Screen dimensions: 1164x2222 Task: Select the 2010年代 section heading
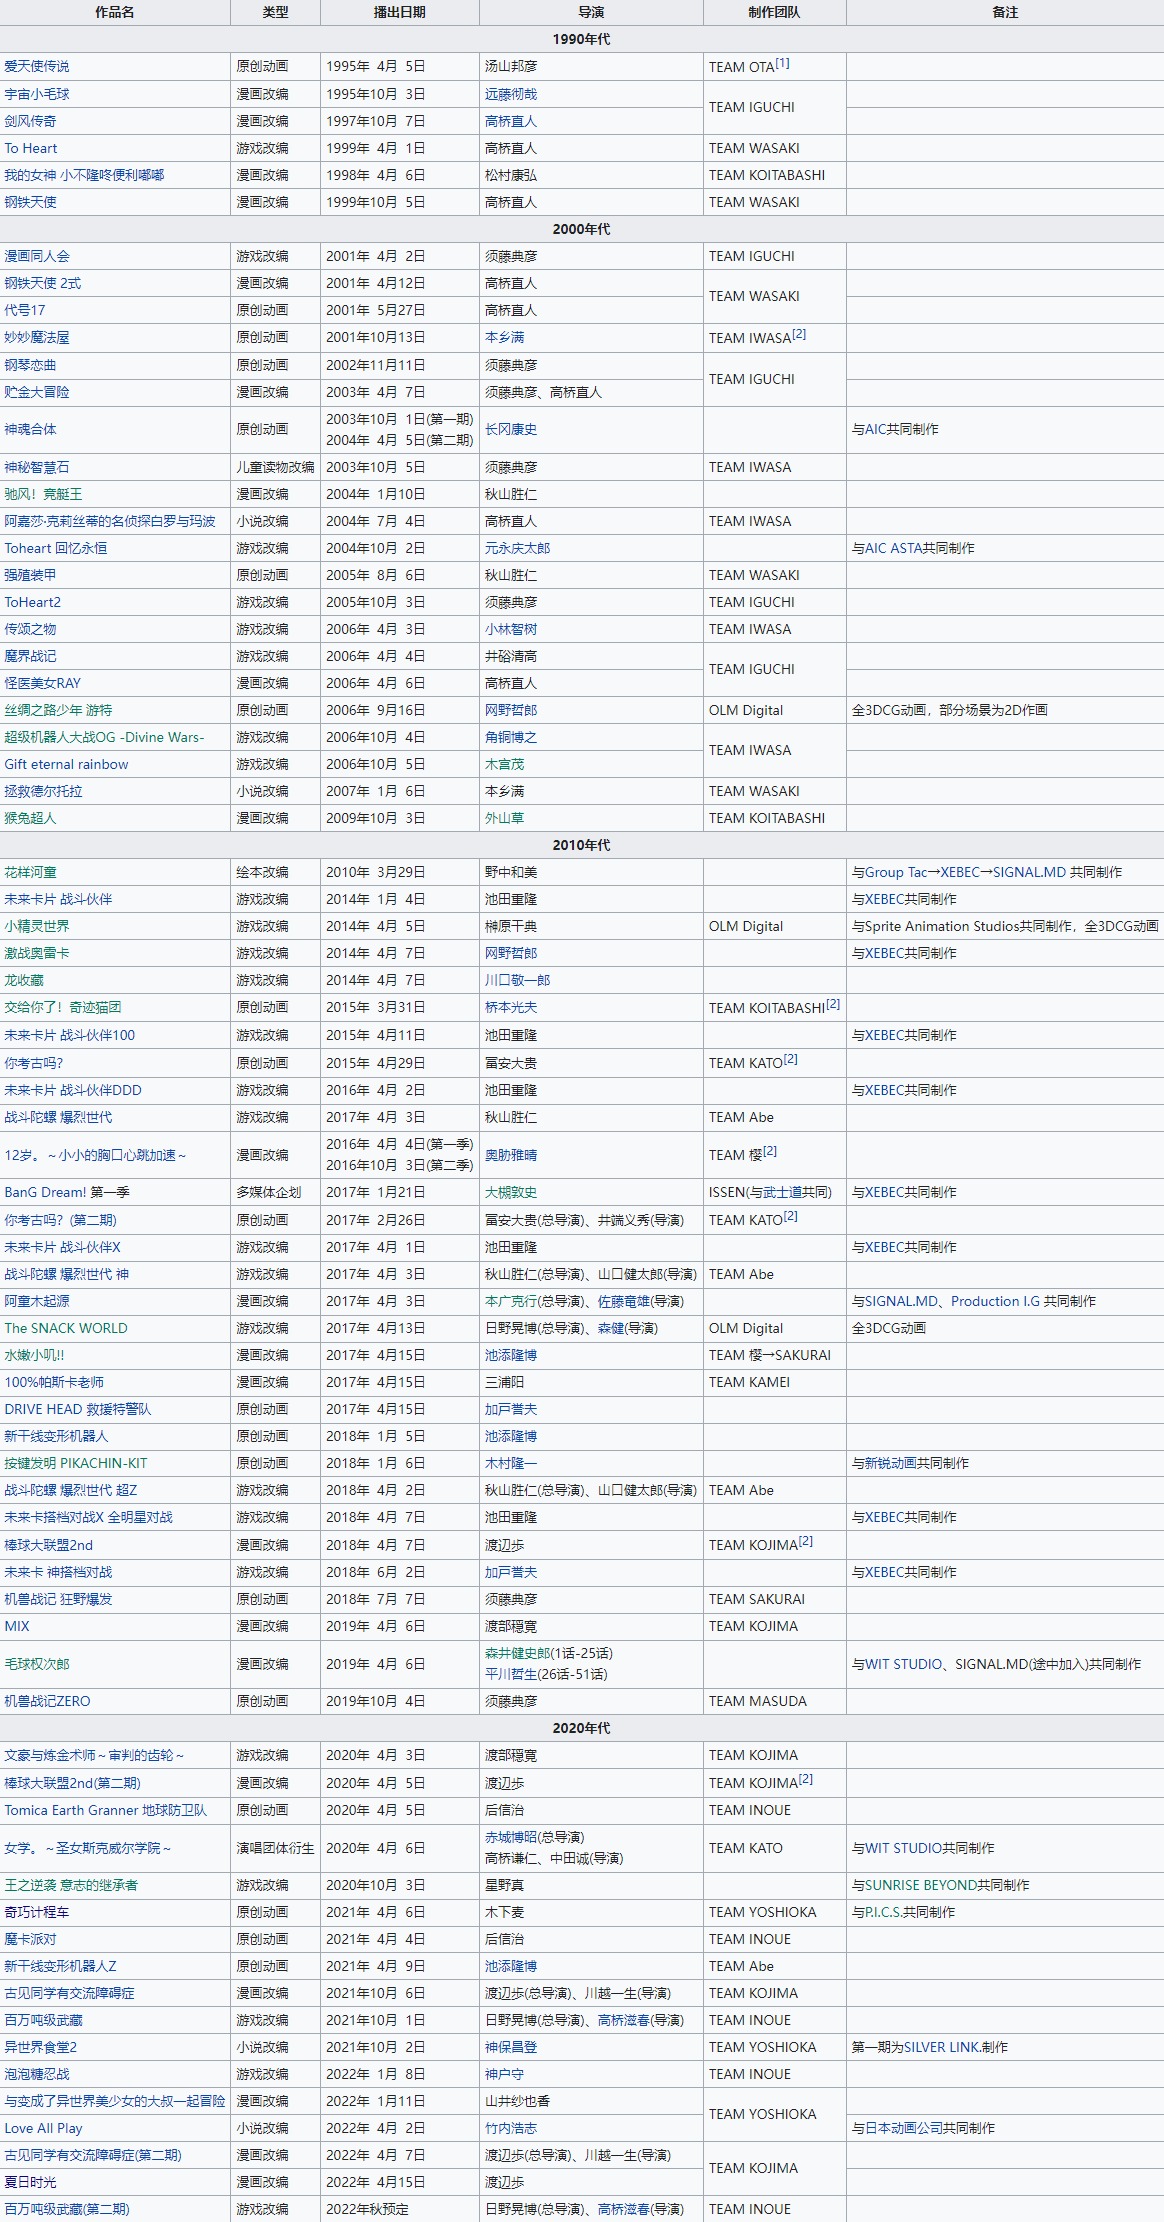(x=581, y=845)
